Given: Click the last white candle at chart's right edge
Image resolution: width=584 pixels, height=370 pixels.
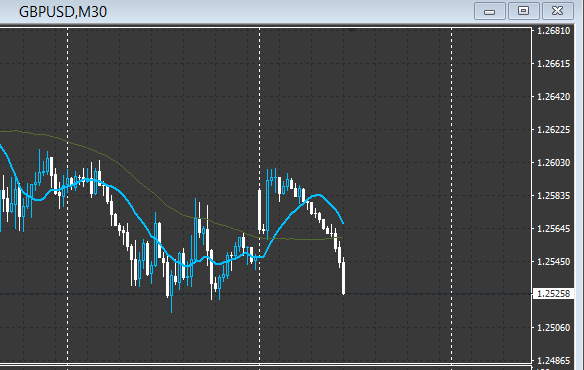Looking at the screenshot, I should point(343,278).
